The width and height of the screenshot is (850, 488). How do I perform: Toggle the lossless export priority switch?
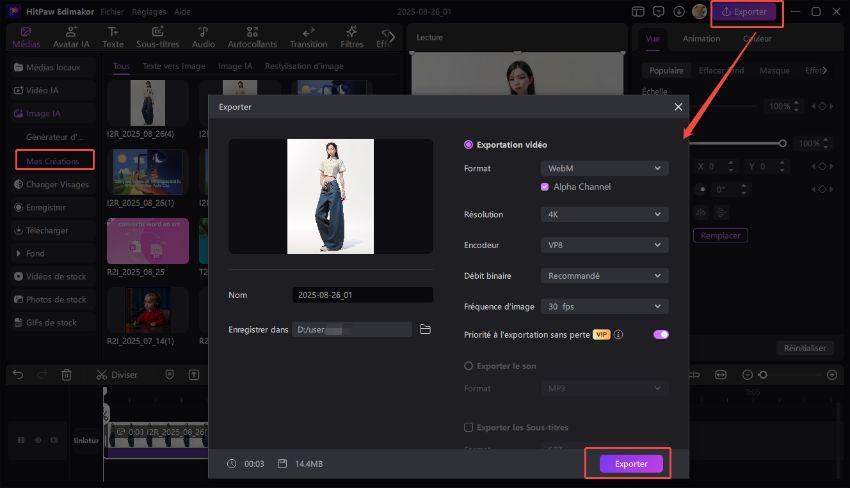click(x=660, y=335)
